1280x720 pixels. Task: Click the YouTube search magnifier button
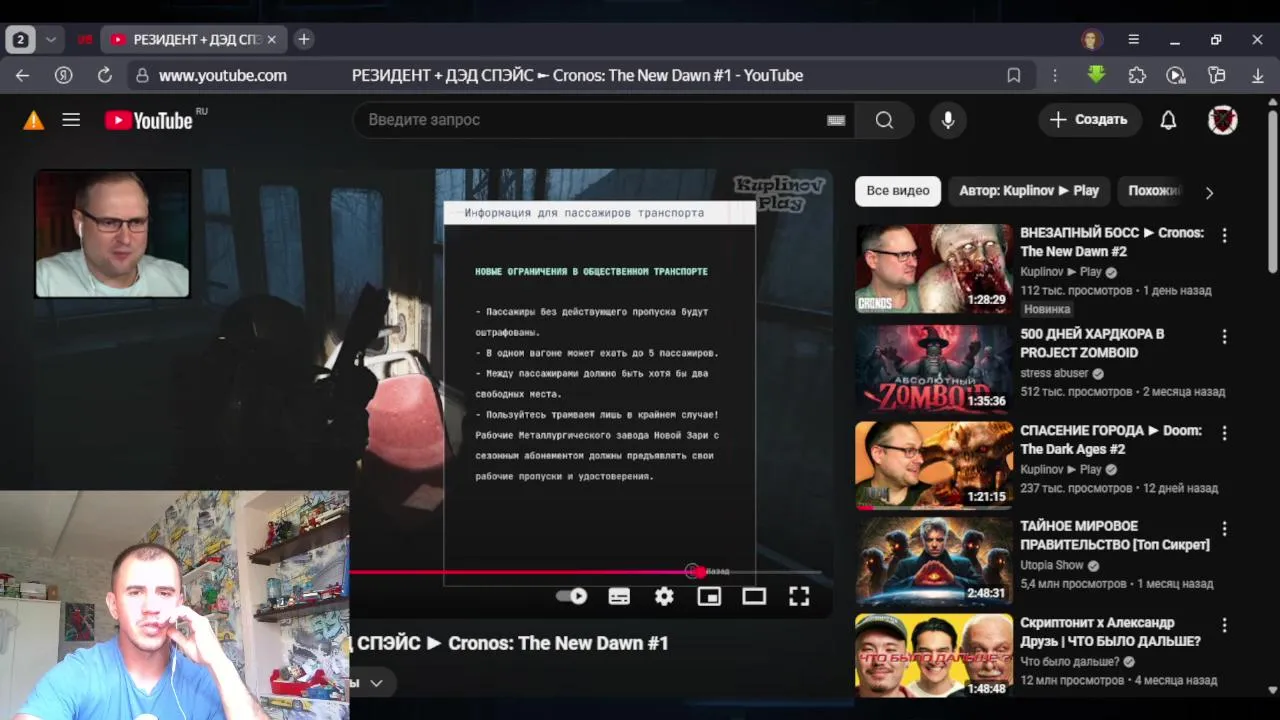(884, 120)
